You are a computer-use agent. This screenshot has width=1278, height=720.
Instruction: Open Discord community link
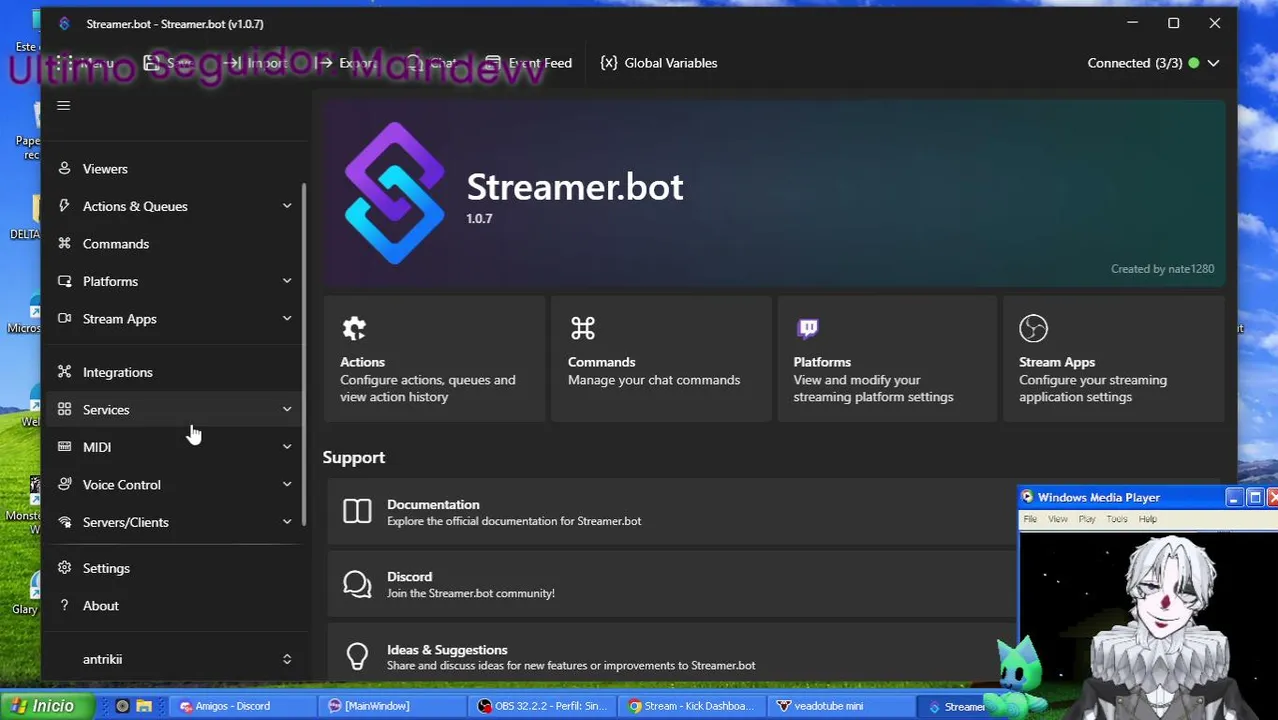click(671, 584)
